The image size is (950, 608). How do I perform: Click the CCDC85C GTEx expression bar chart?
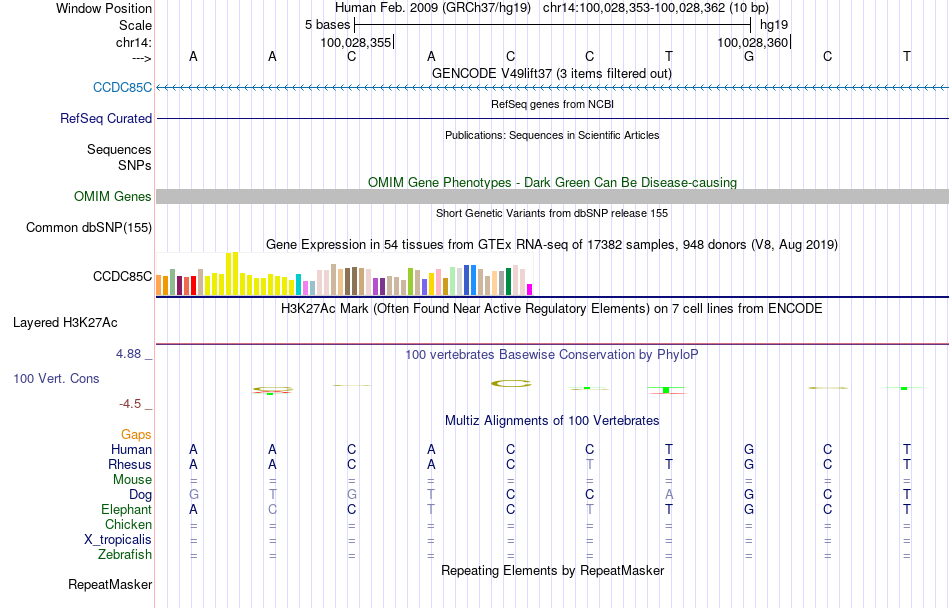pyautogui.click(x=344, y=274)
